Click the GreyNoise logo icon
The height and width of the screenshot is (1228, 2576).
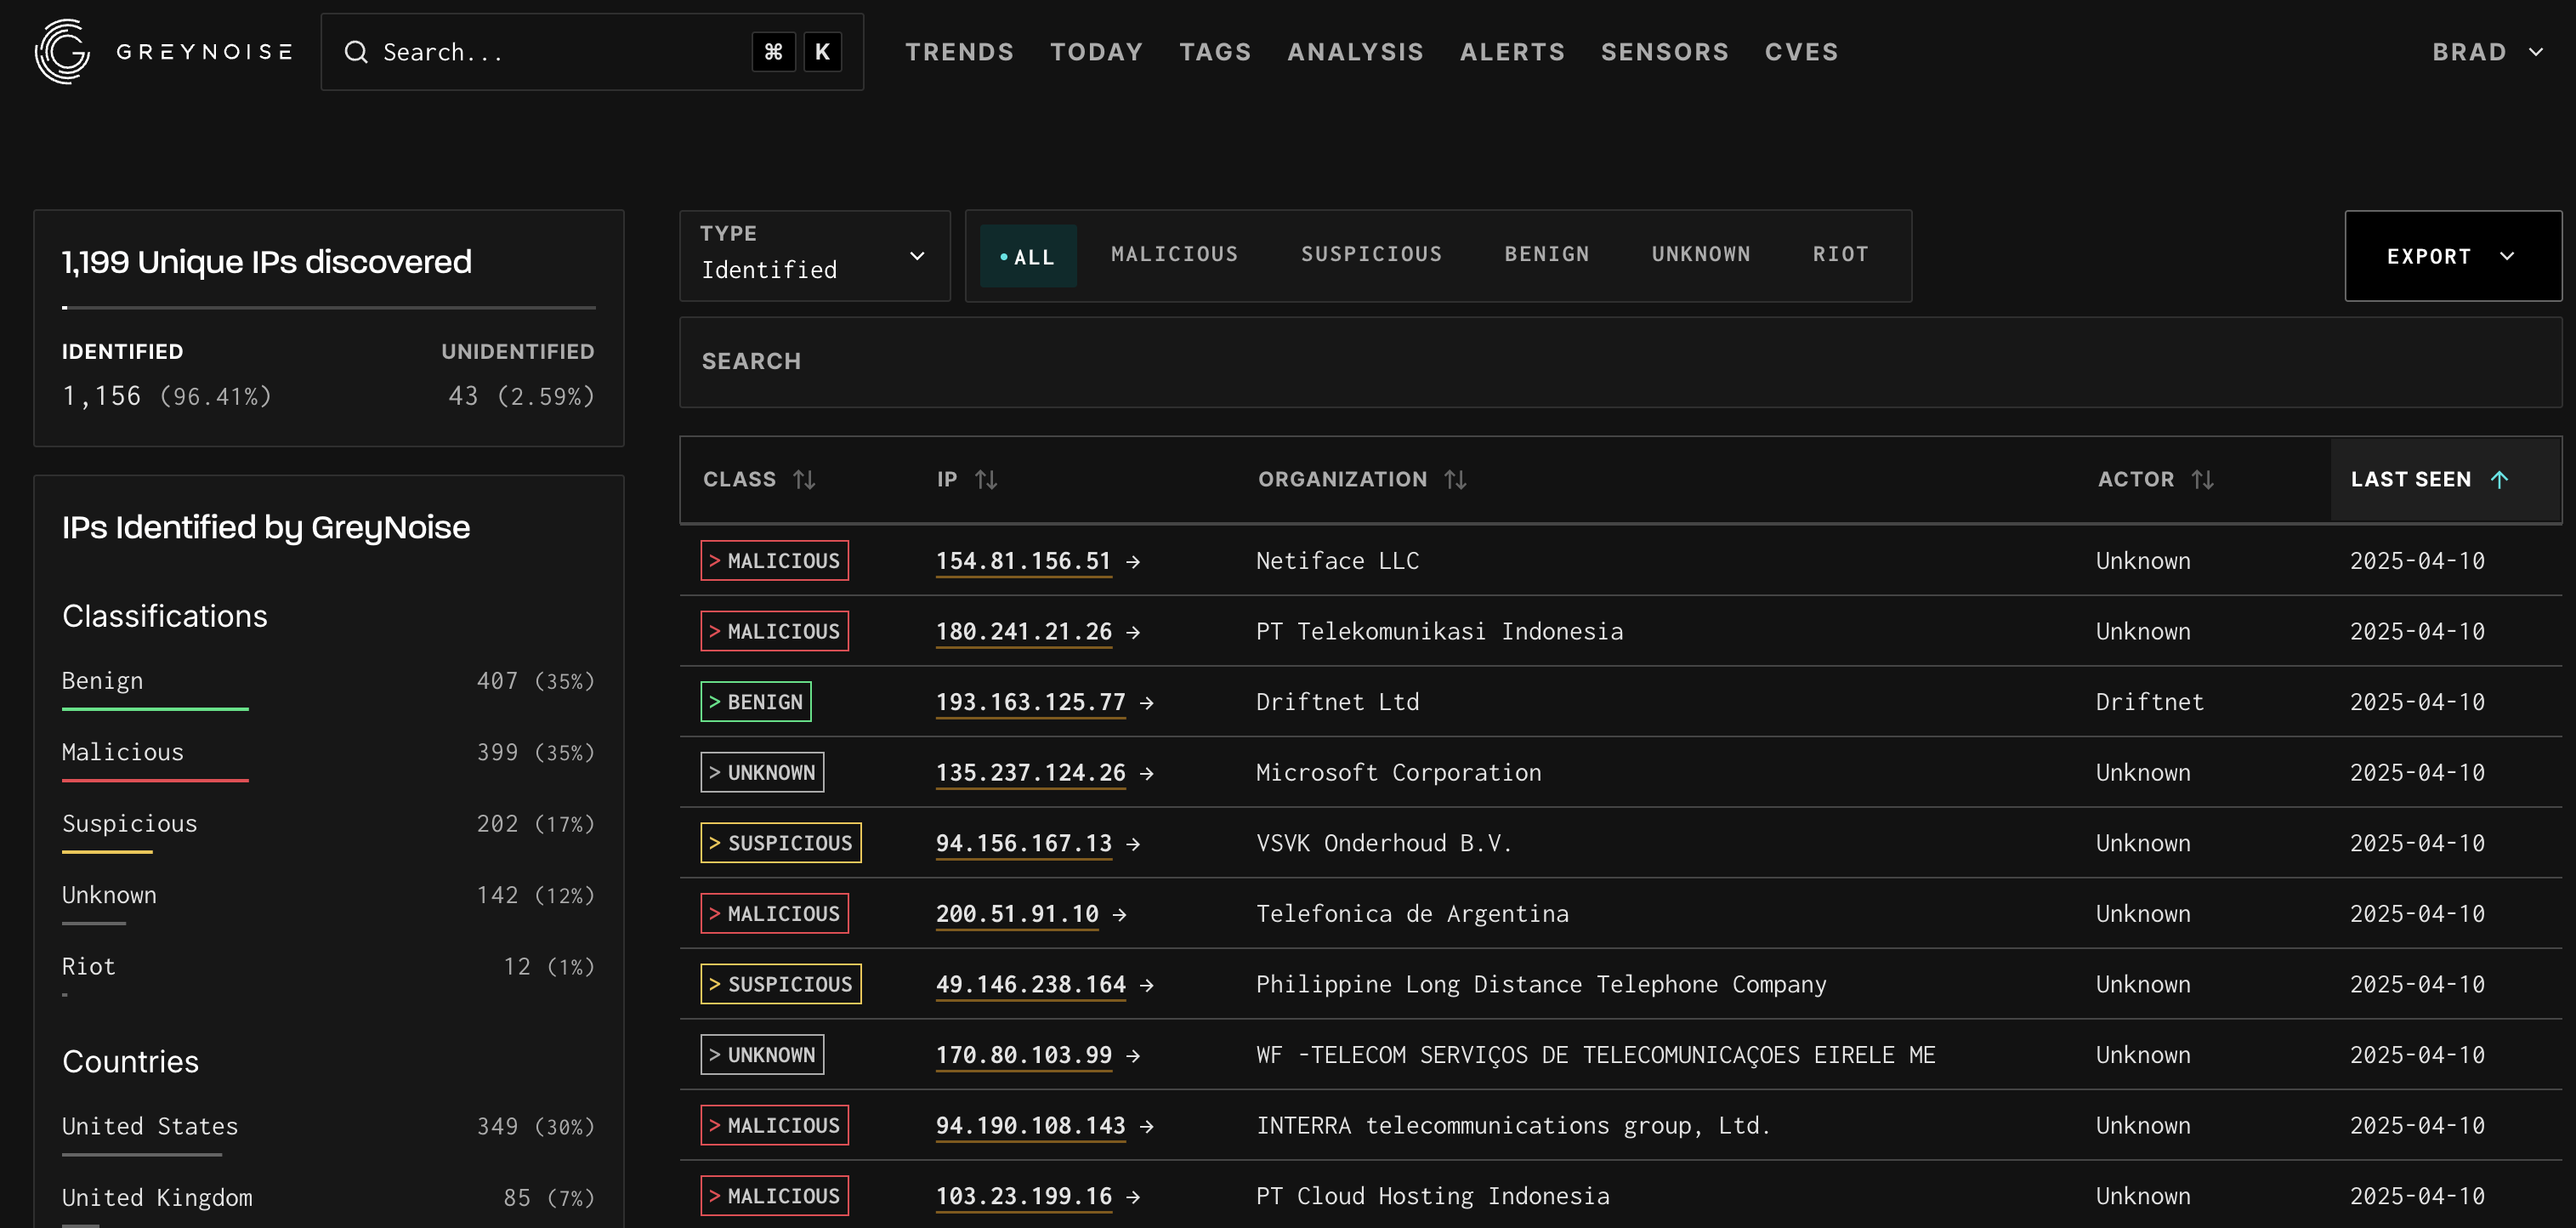tap(62, 51)
